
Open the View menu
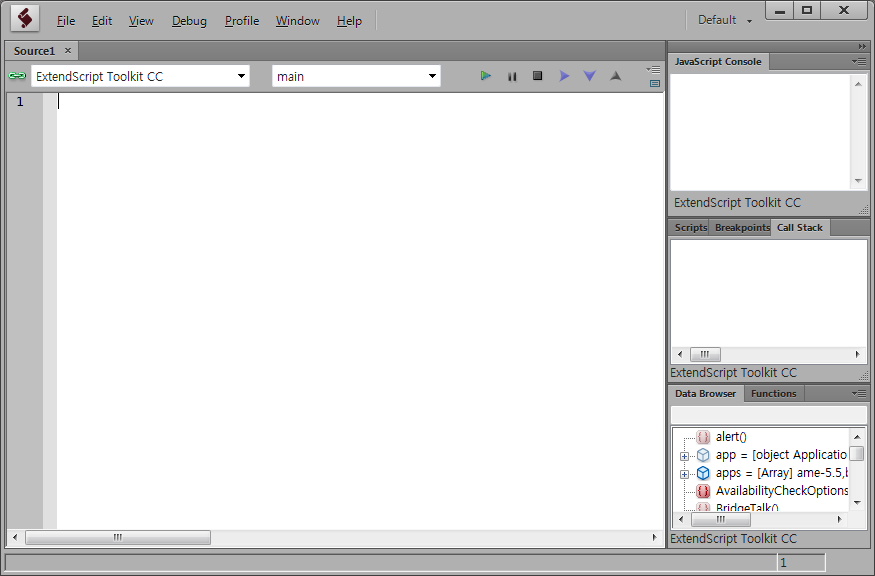click(x=141, y=21)
